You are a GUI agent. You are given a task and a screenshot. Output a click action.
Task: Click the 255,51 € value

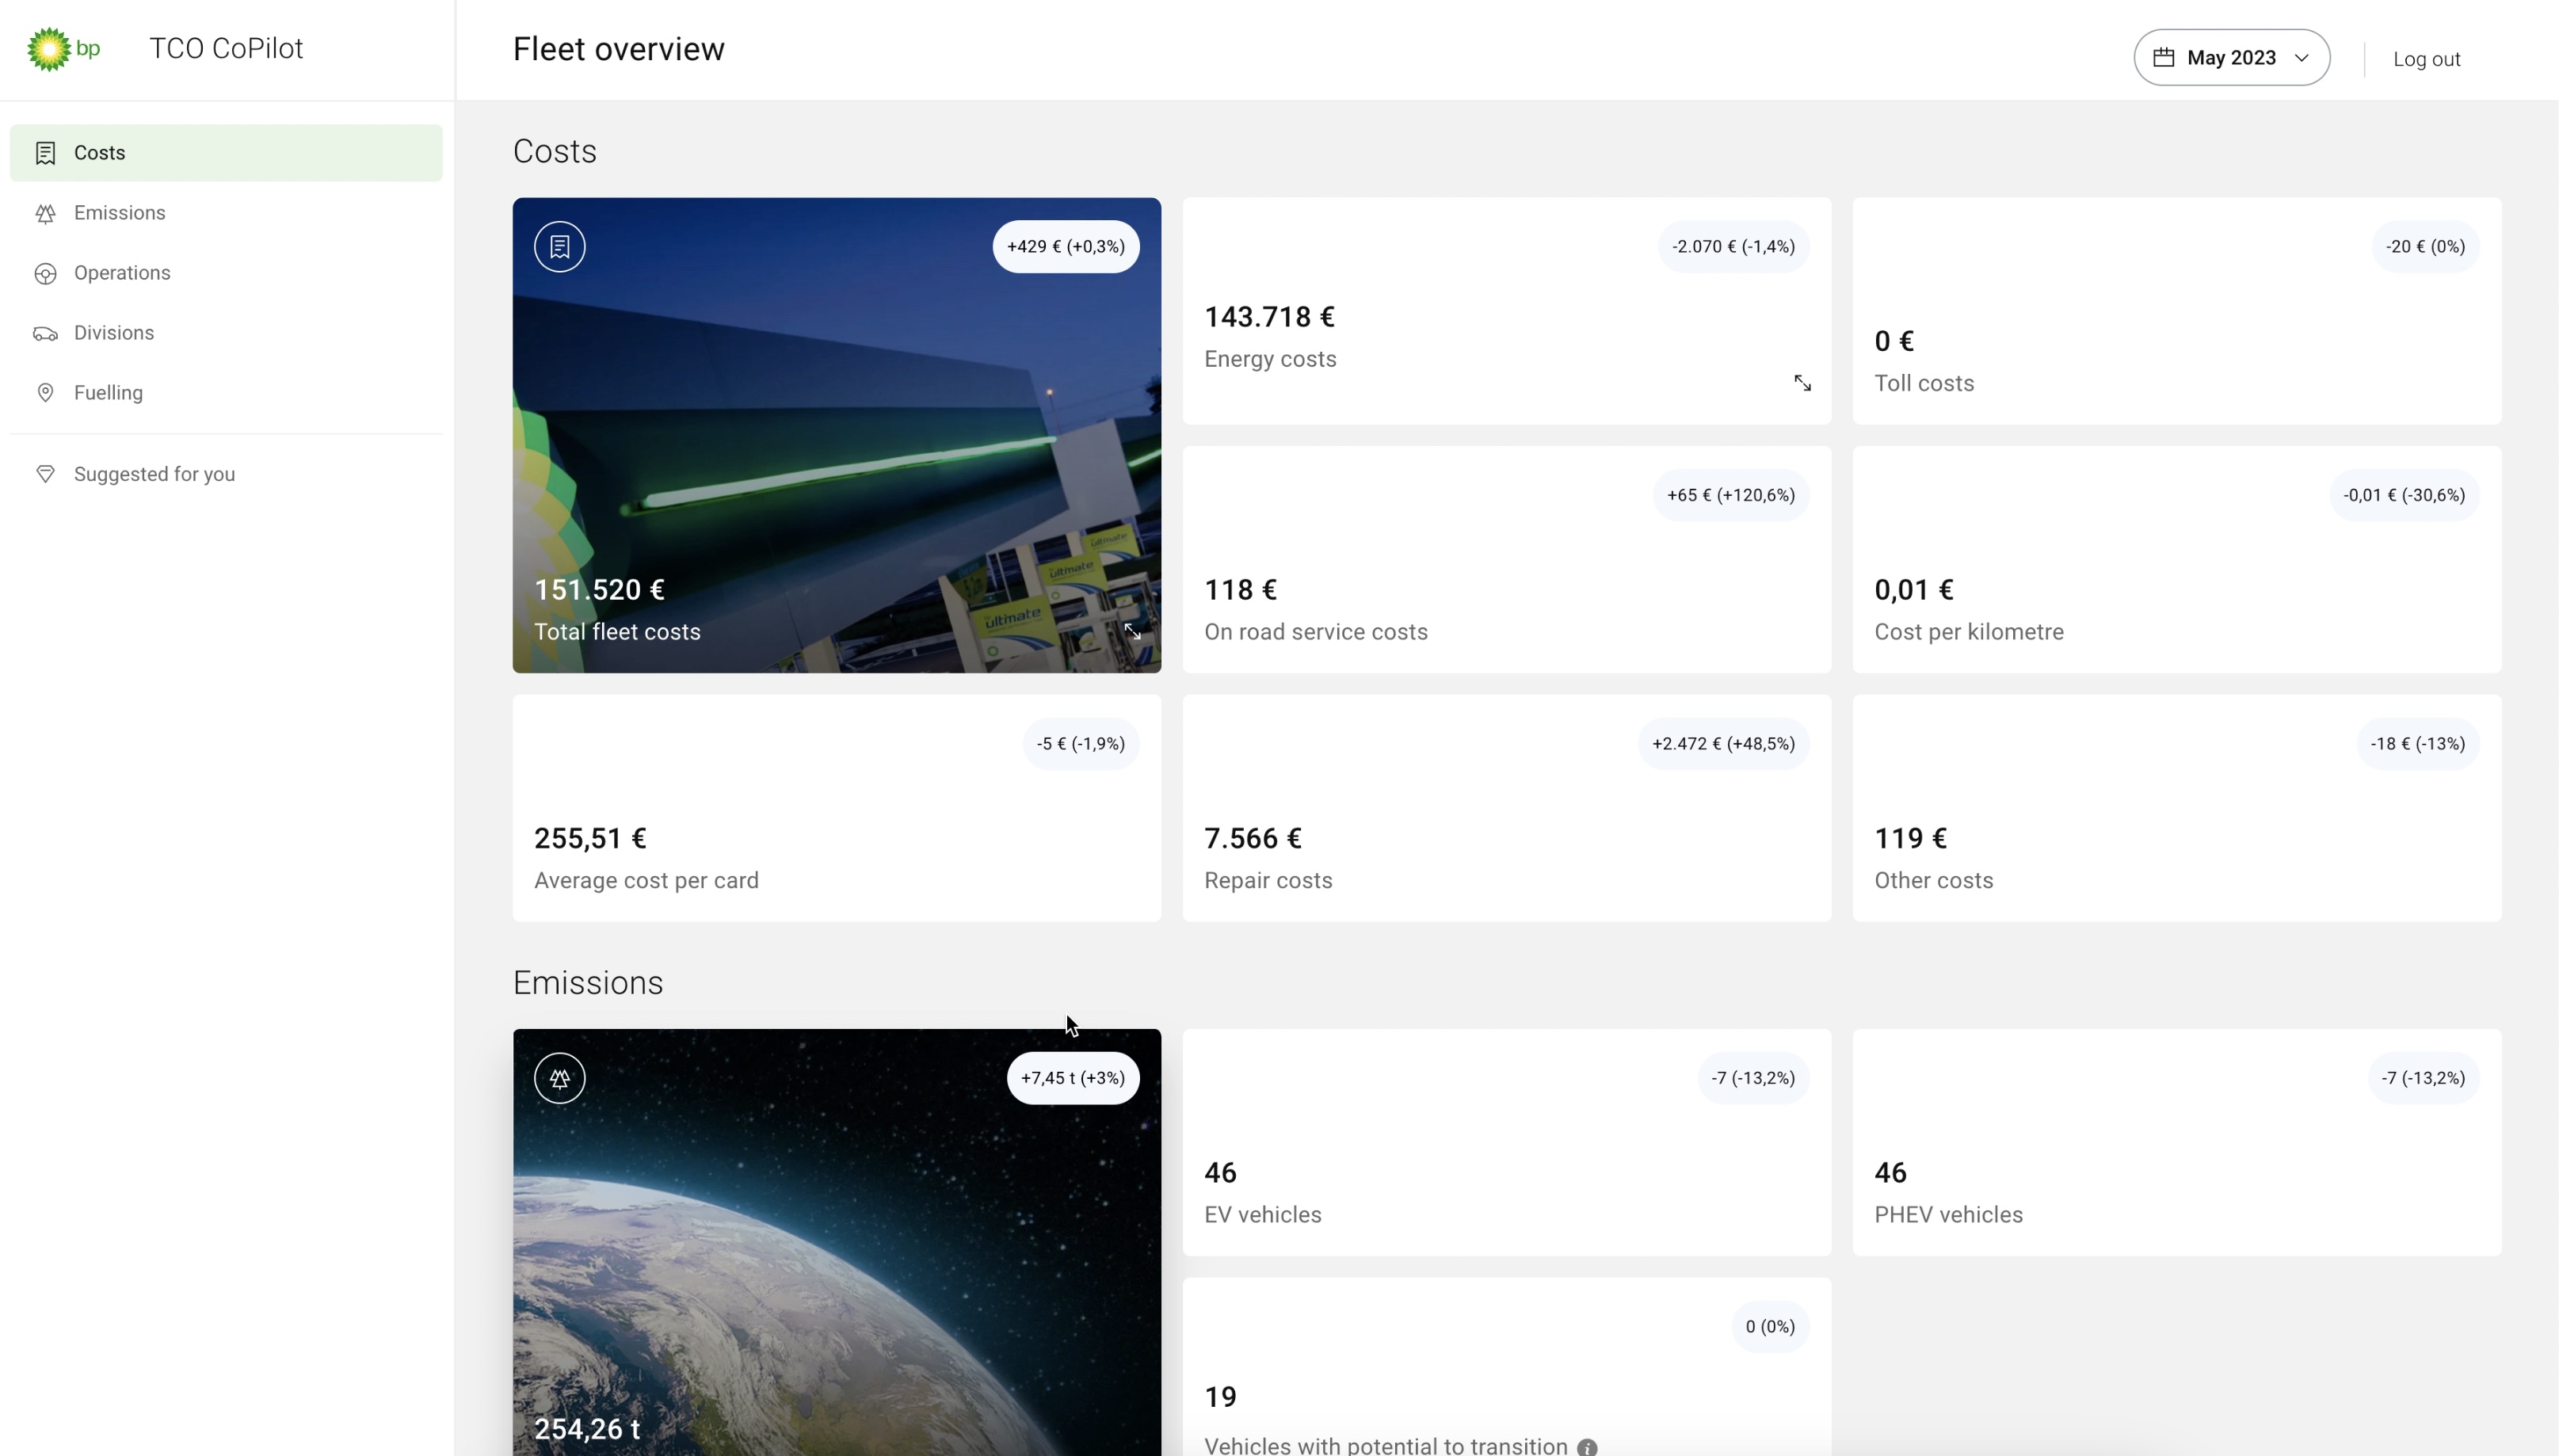[x=590, y=838]
